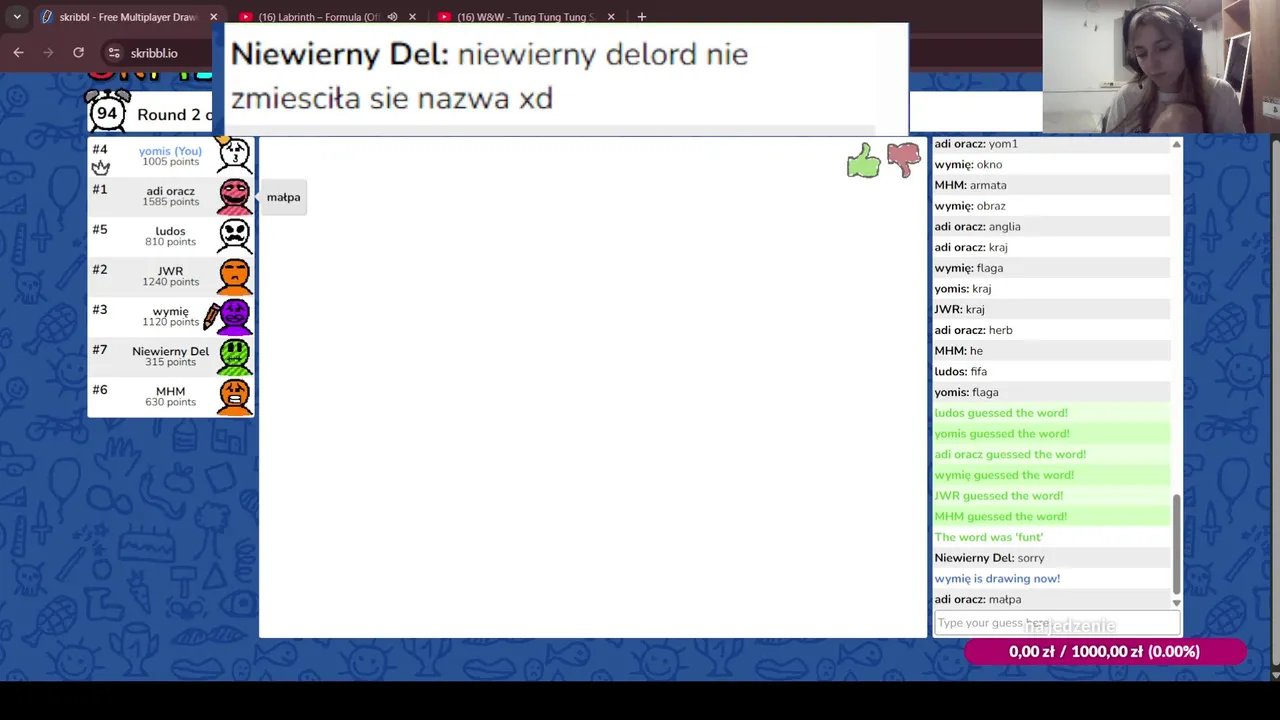
Task: Switch to the W&W Tung Tung tab
Action: coord(525,17)
